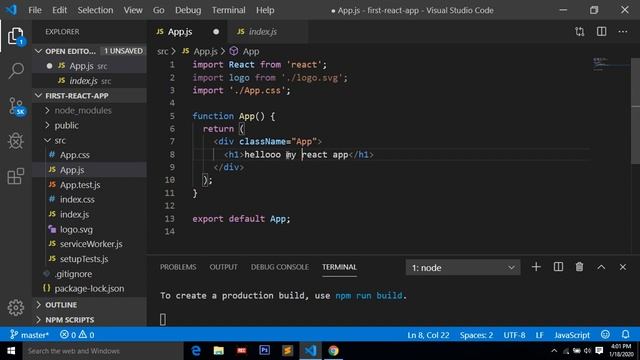Viewport: 640px width, 360px height.
Task: Open the Edit menu
Action: tap(59, 10)
